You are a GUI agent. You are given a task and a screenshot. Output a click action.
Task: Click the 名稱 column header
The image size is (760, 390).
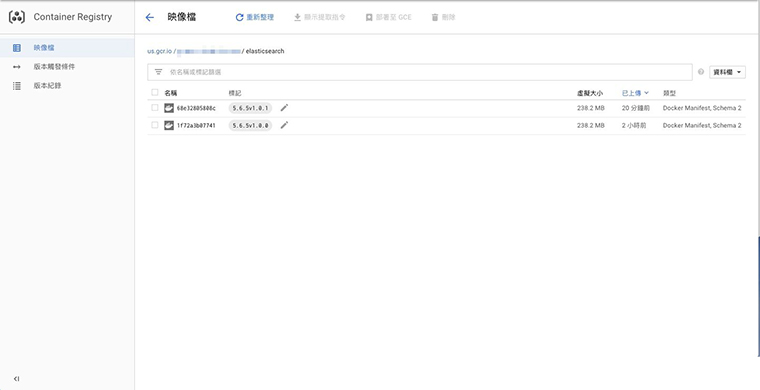click(x=171, y=93)
